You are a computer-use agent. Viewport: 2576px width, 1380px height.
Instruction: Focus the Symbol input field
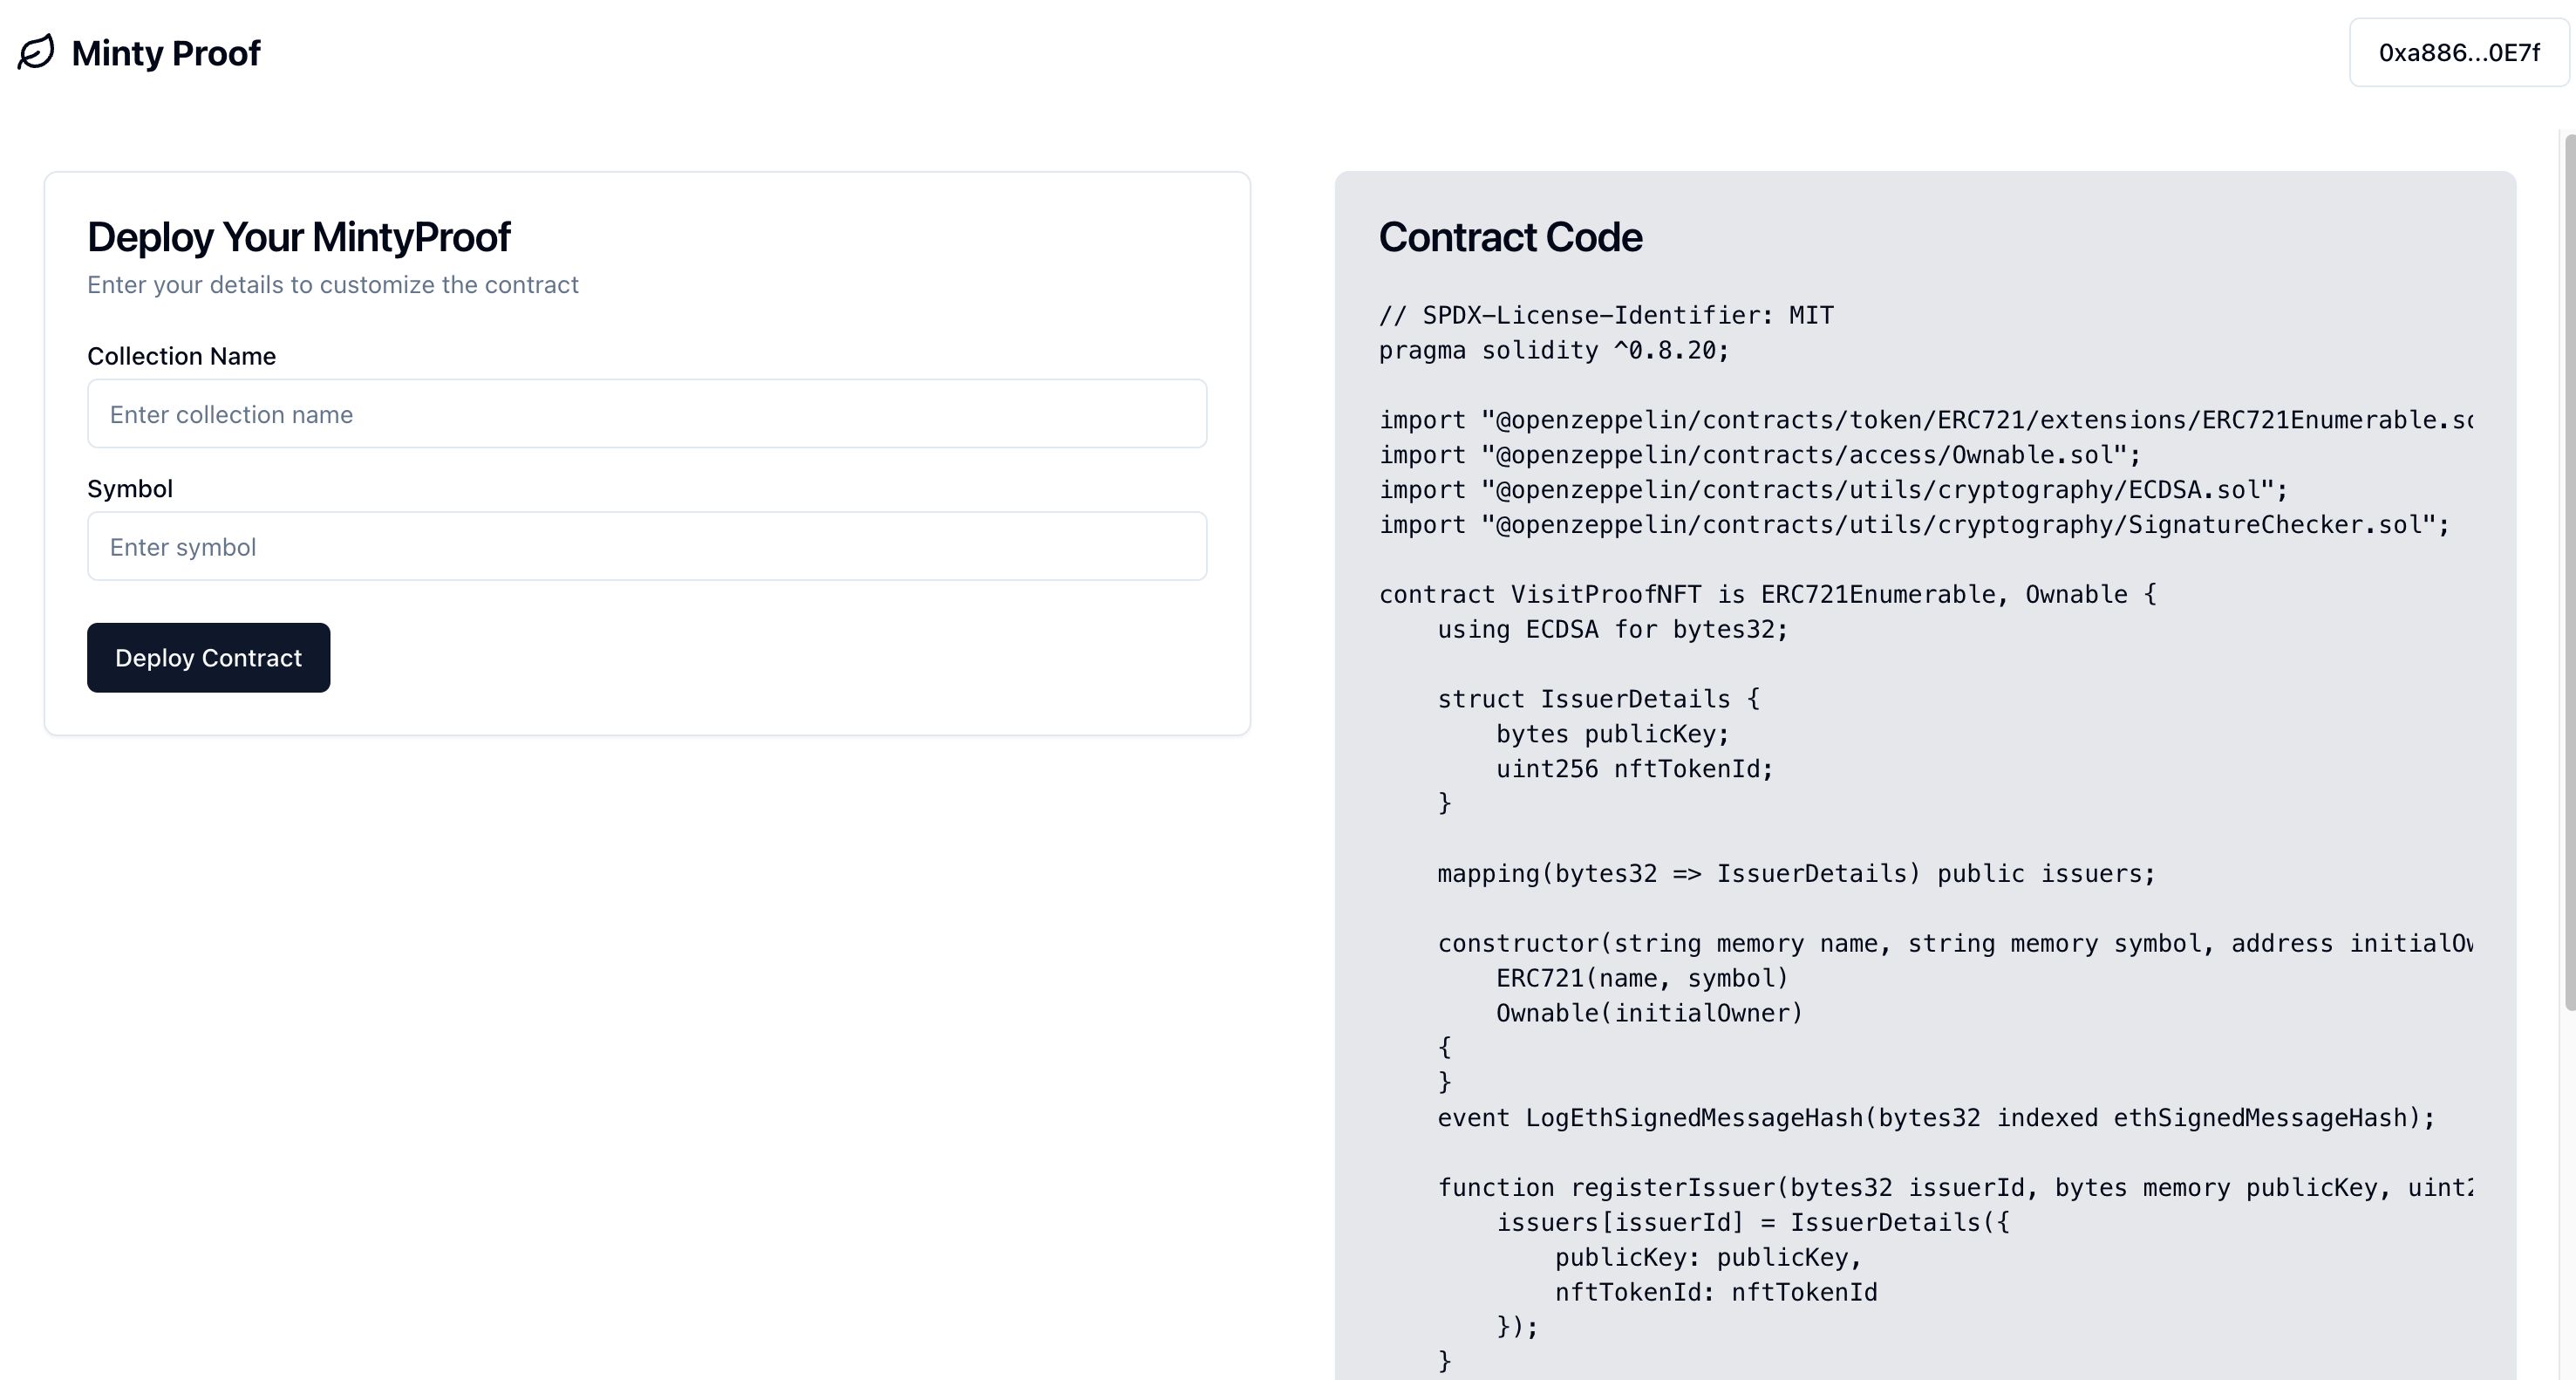tap(647, 546)
